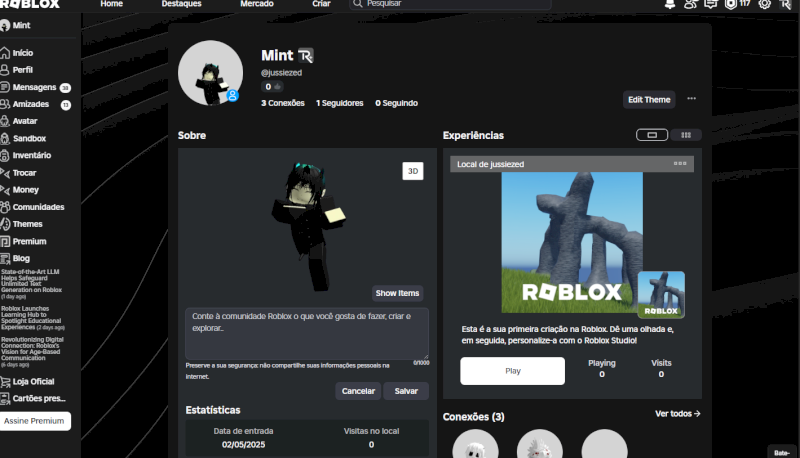Click the Trocar icon in sidebar
Viewport: 800px width, 458px height.
click(x=5, y=173)
